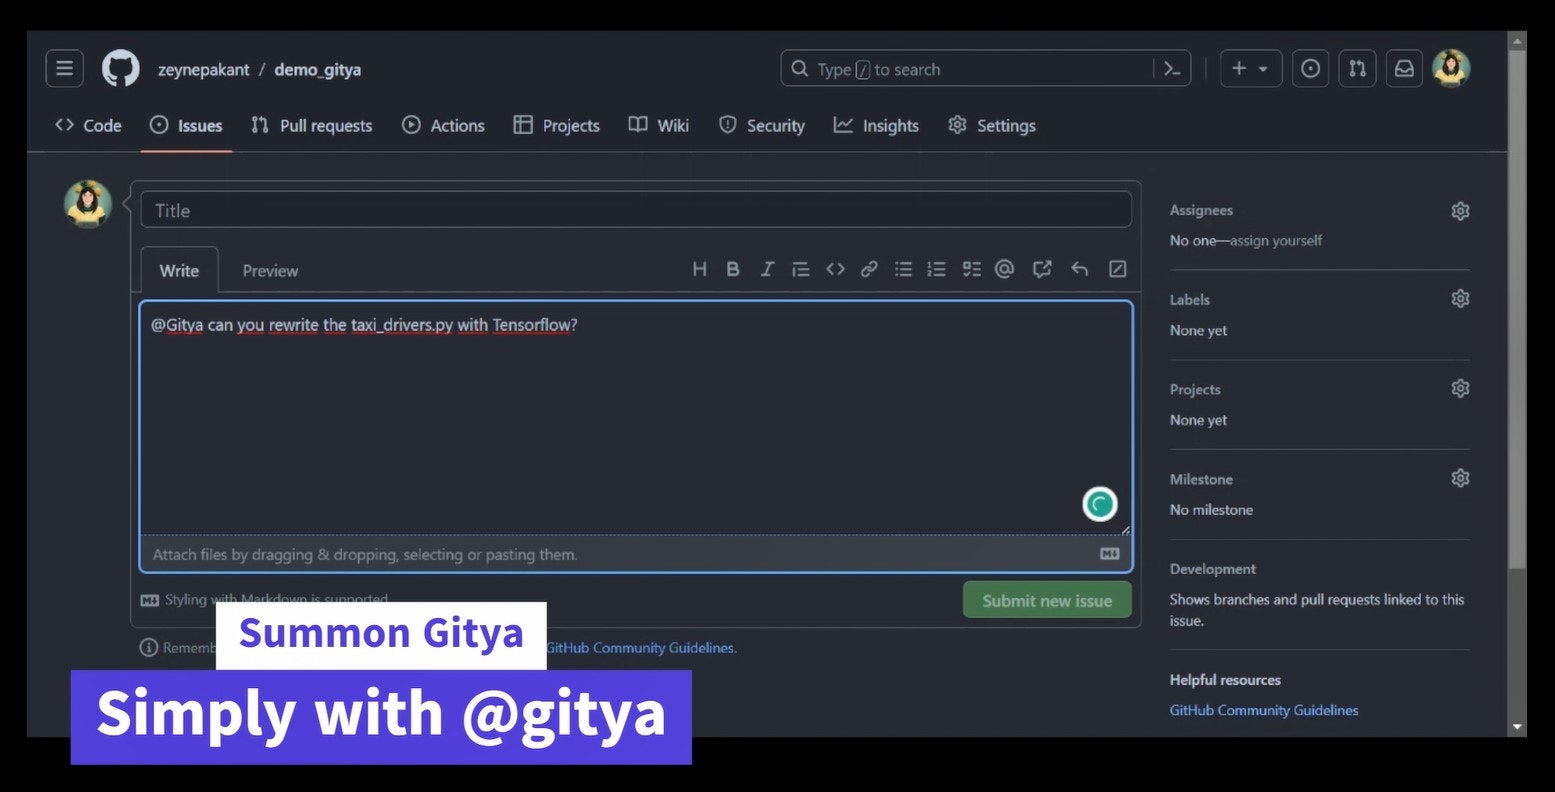Open the create new plus dropdown
Image resolution: width=1555 pixels, height=792 pixels.
pyautogui.click(x=1250, y=69)
